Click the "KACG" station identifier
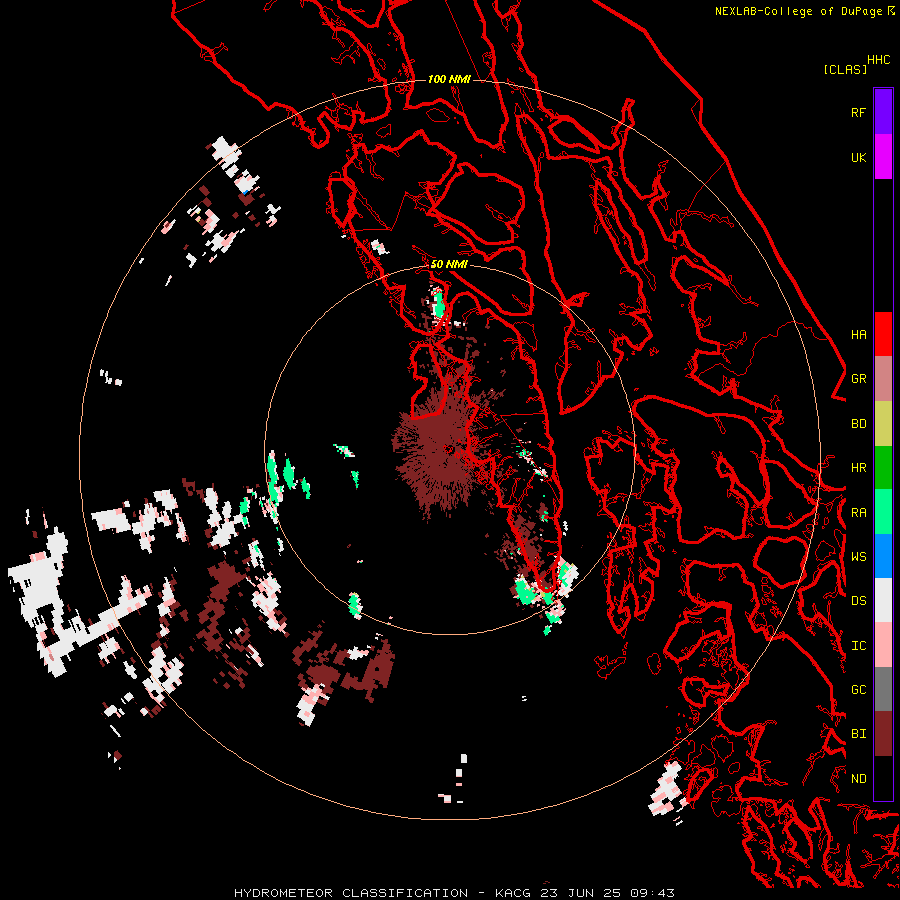The height and width of the screenshot is (900, 900). click(x=513, y=893)
